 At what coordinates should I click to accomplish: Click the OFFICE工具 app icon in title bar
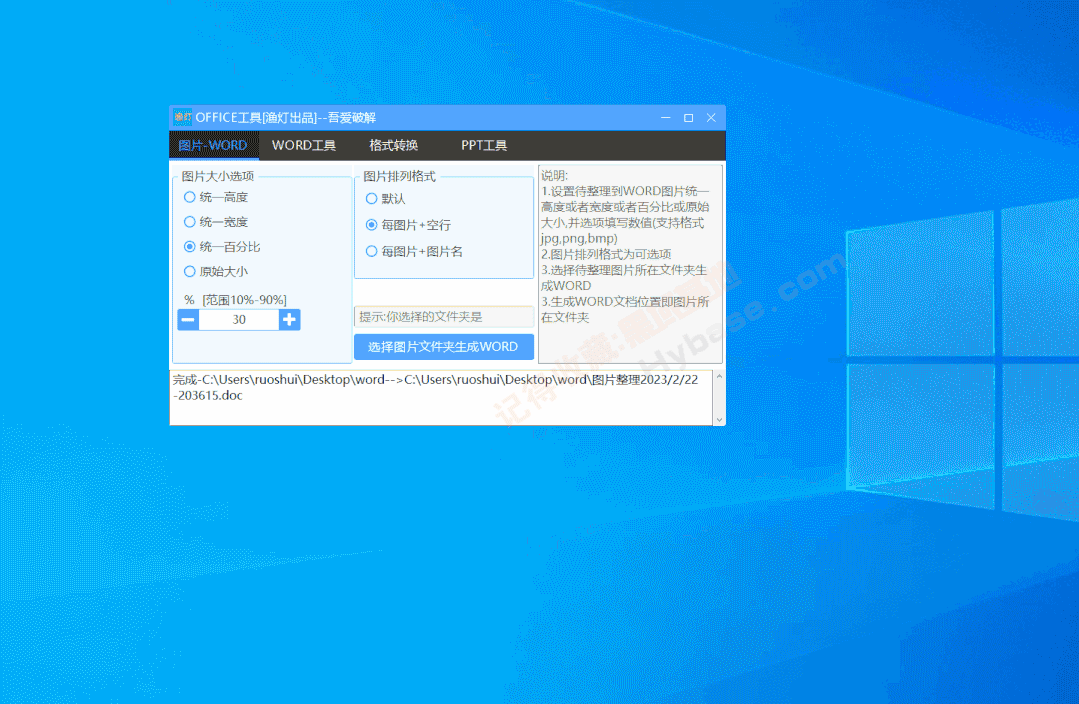point(182,118)
